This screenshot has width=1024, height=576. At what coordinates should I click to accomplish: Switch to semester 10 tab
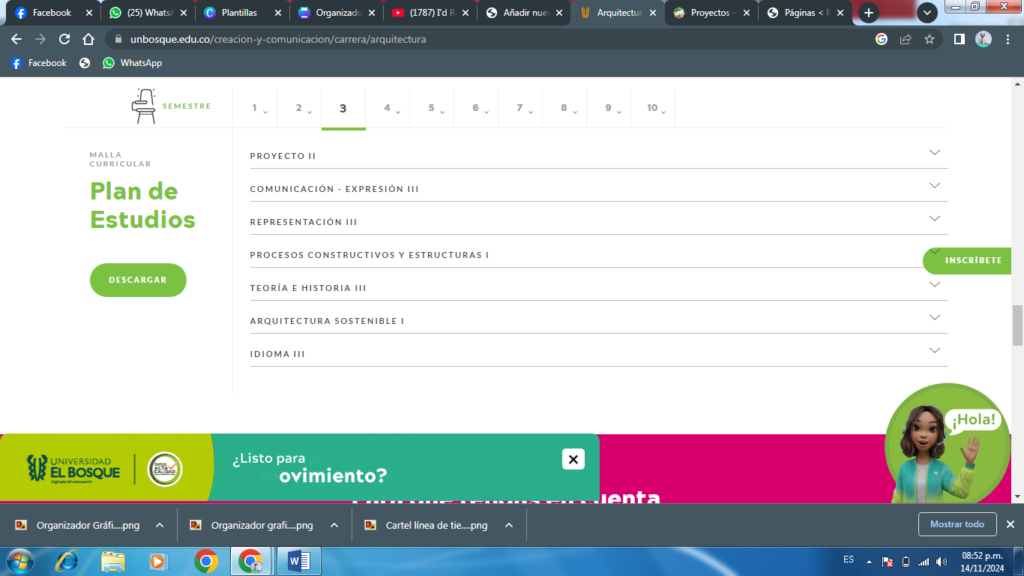click(x=653, y=108)
